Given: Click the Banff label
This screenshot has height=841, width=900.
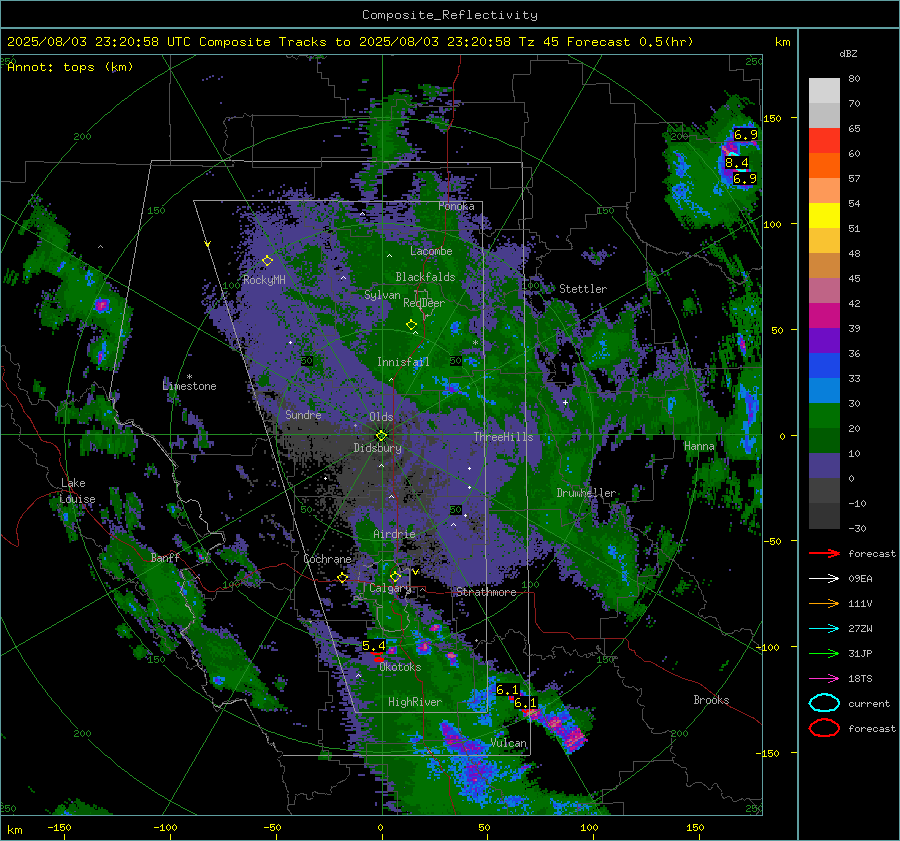Looking at the screenshot, I should pyautogui.click(x=165, y=557).
